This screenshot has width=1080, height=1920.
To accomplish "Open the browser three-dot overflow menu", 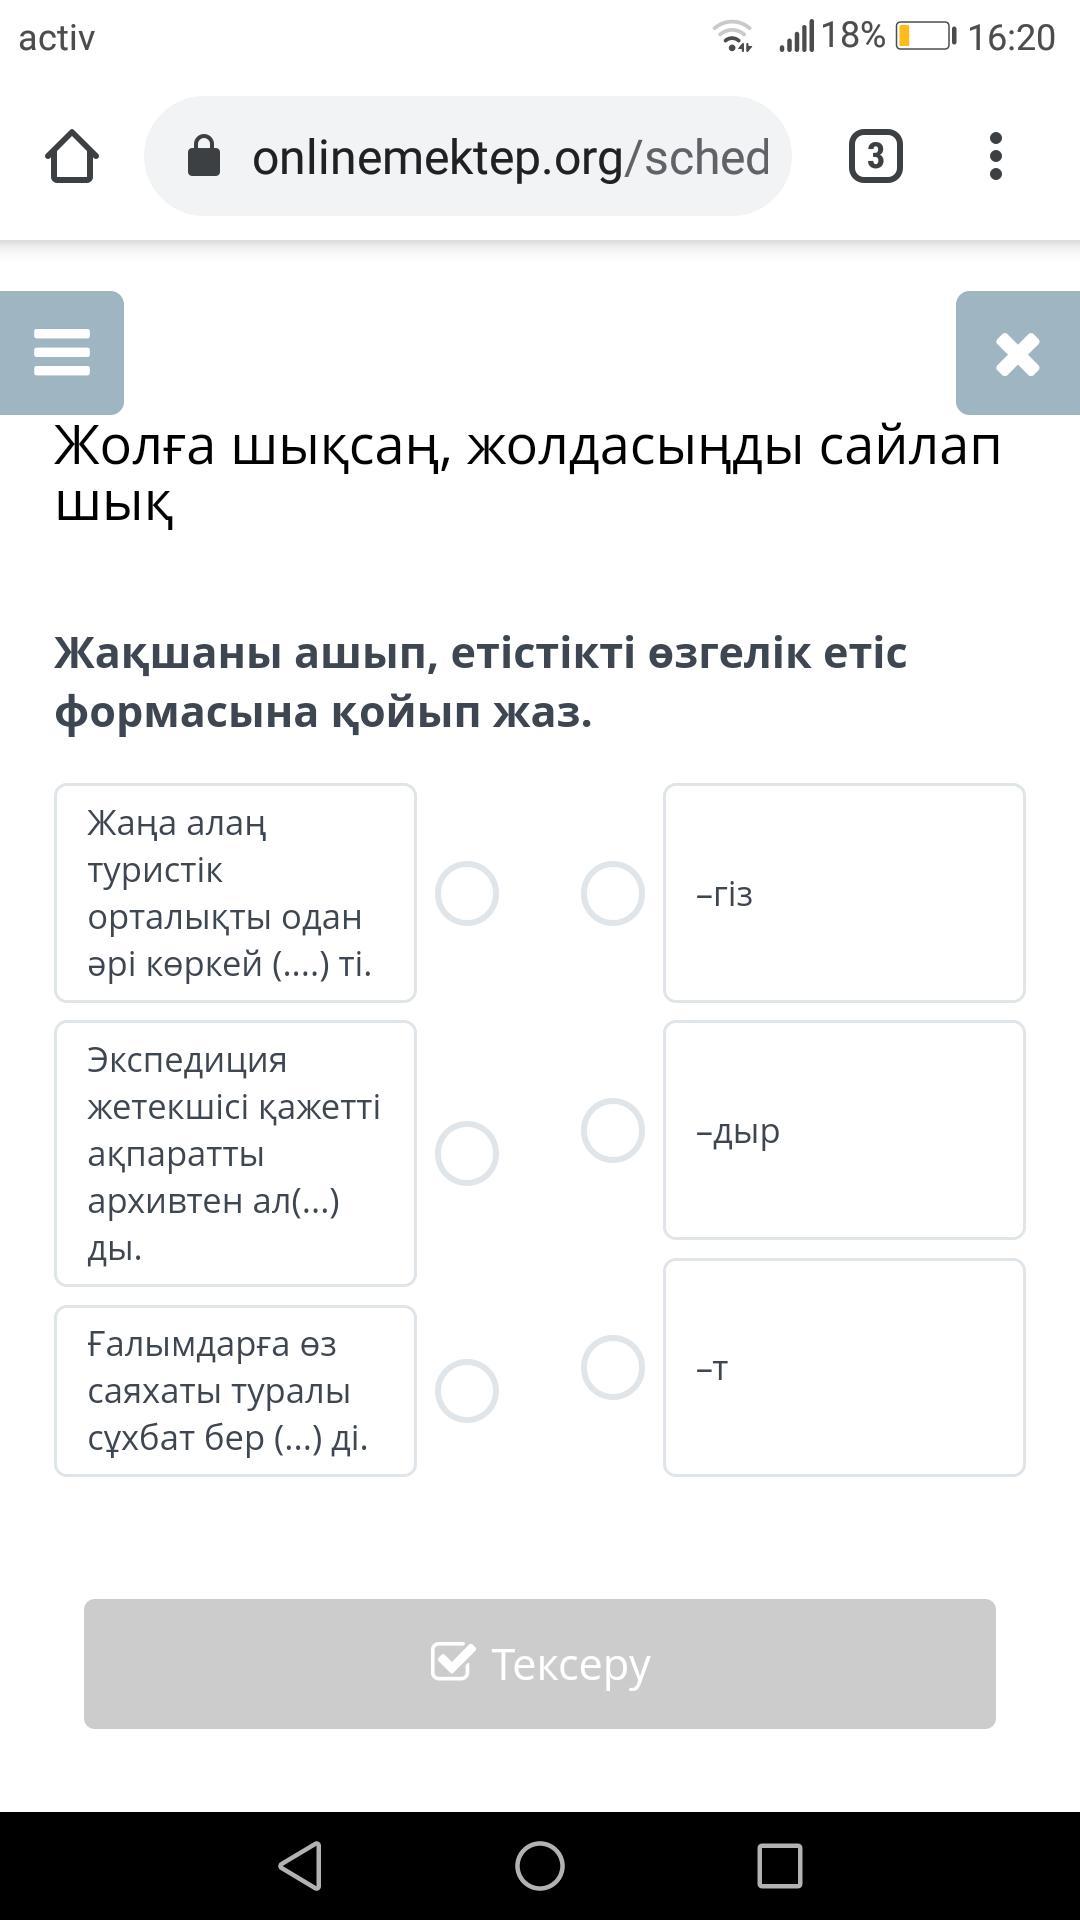I will click(x=995, y=157).
